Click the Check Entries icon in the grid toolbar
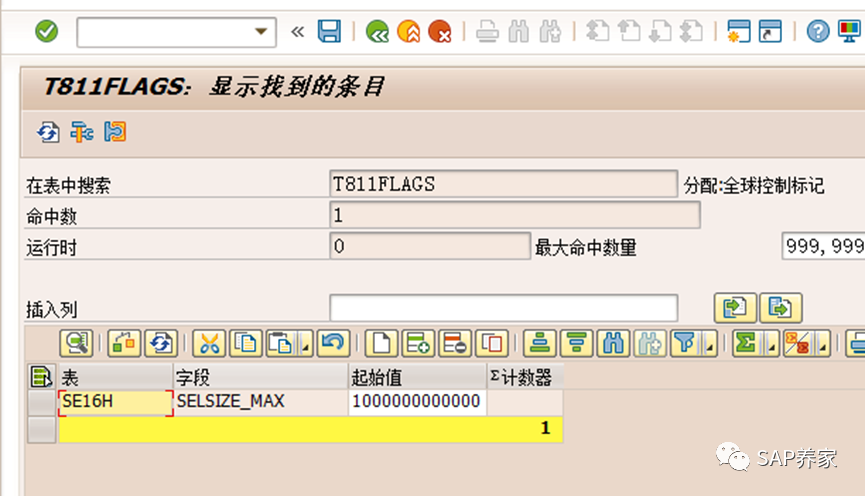The width and height of the screenshot is (865, 496). pos(124,343)
